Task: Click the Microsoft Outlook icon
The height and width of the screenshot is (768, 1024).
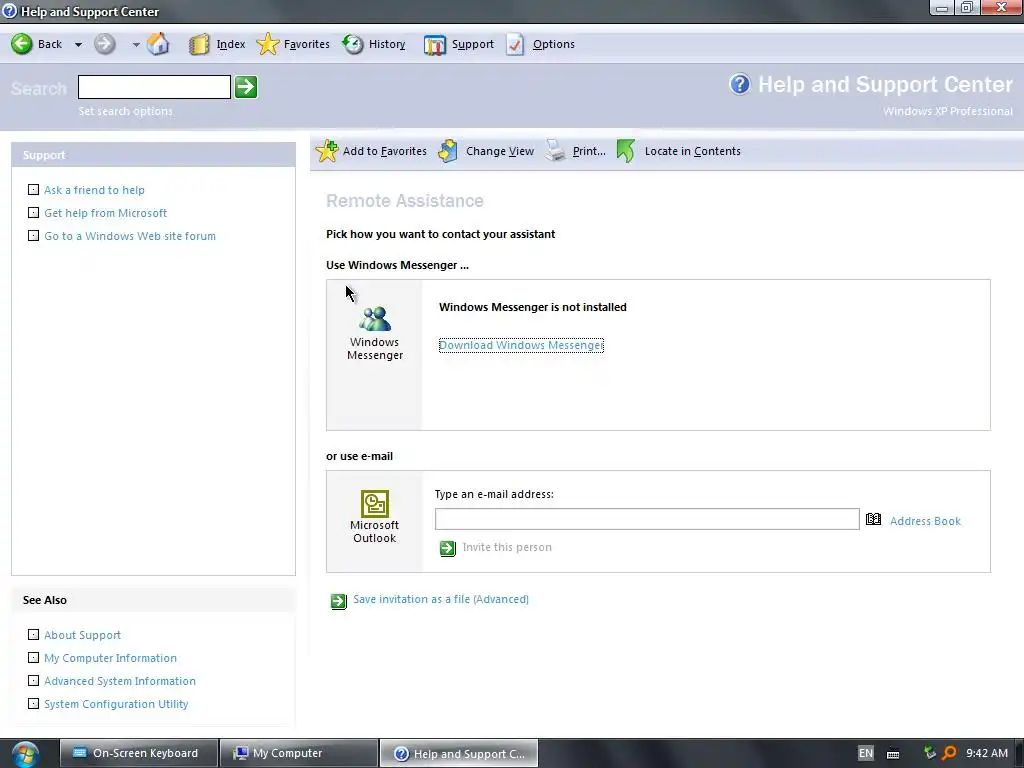Action: tap(375, 504)
